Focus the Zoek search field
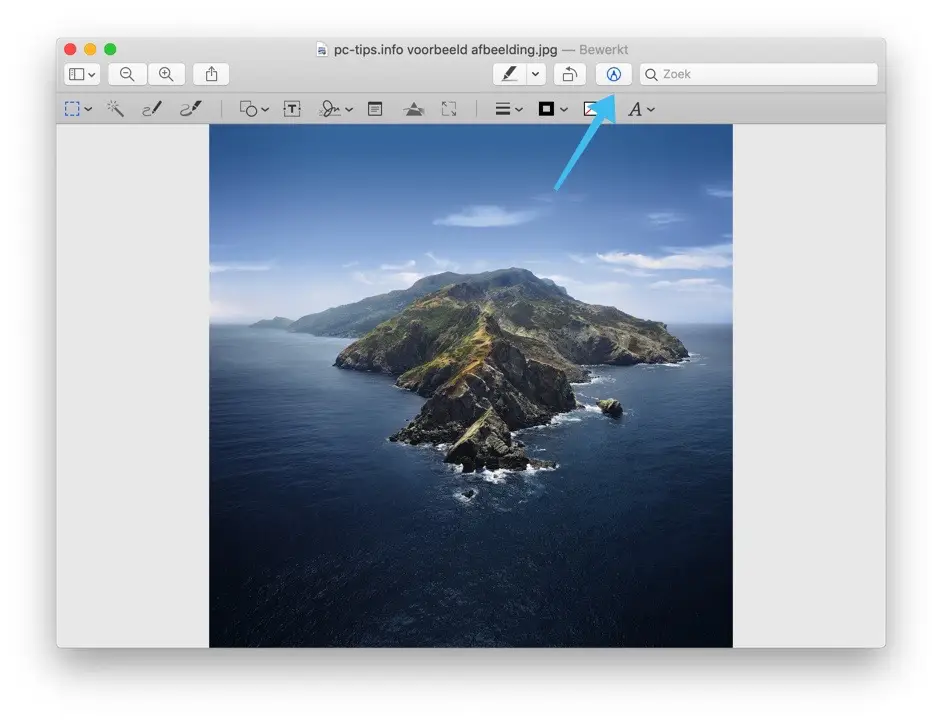The width and height of the screenshot is (942, 722). point(759,74)
